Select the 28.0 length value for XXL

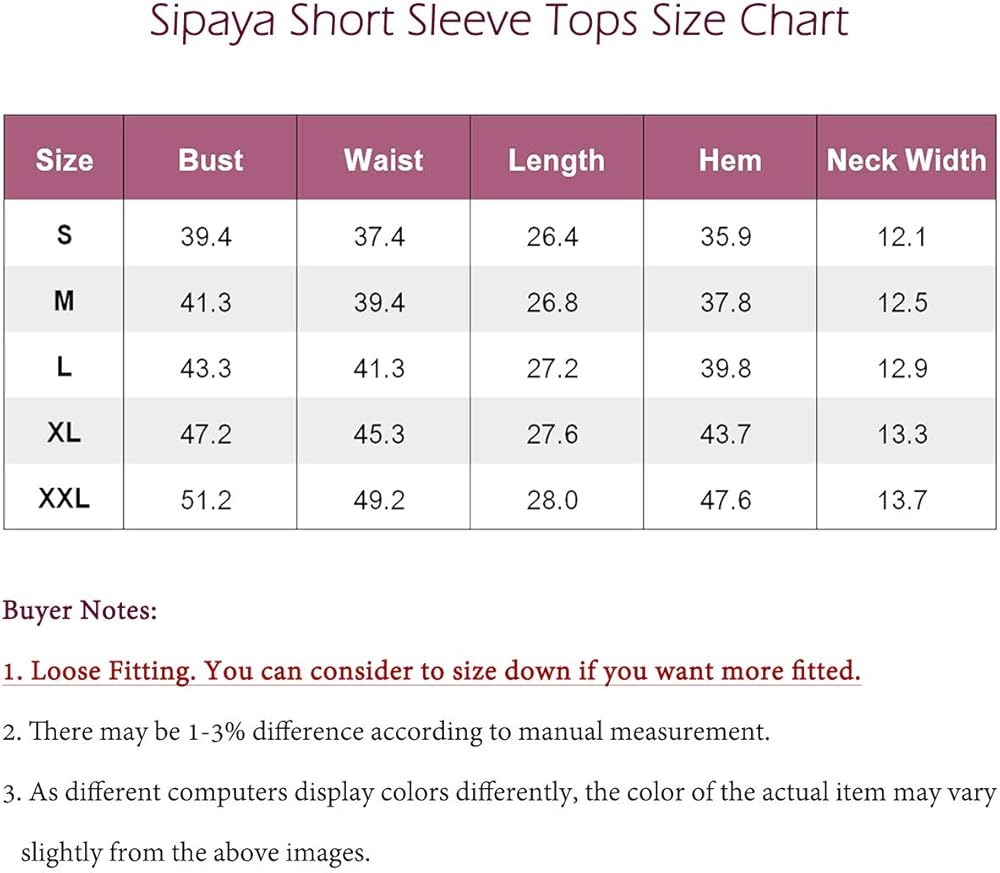pyautogui.click(x=552, y=499)
